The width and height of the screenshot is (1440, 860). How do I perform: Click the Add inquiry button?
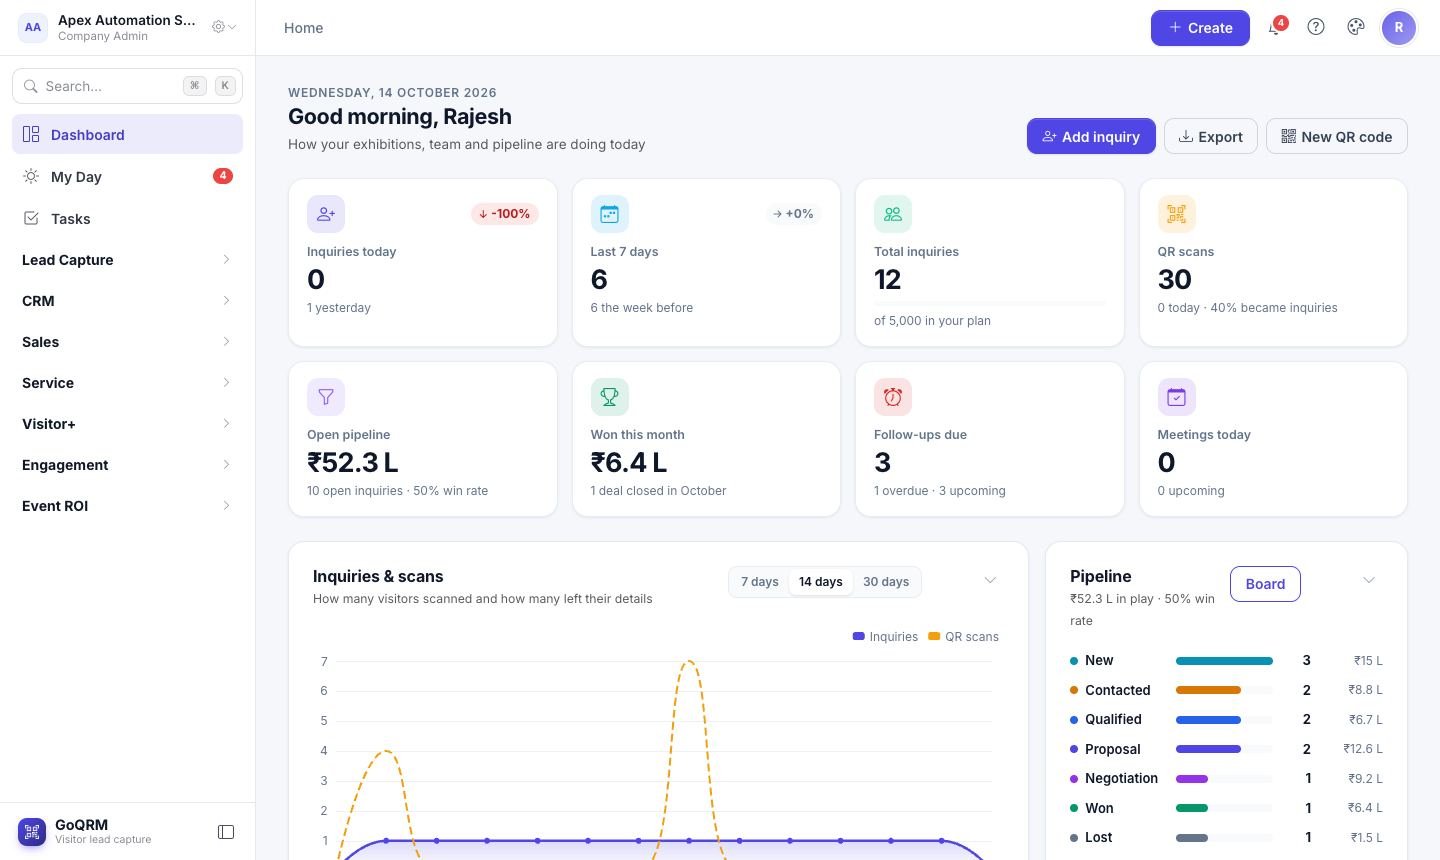(x=1091, y=137)
